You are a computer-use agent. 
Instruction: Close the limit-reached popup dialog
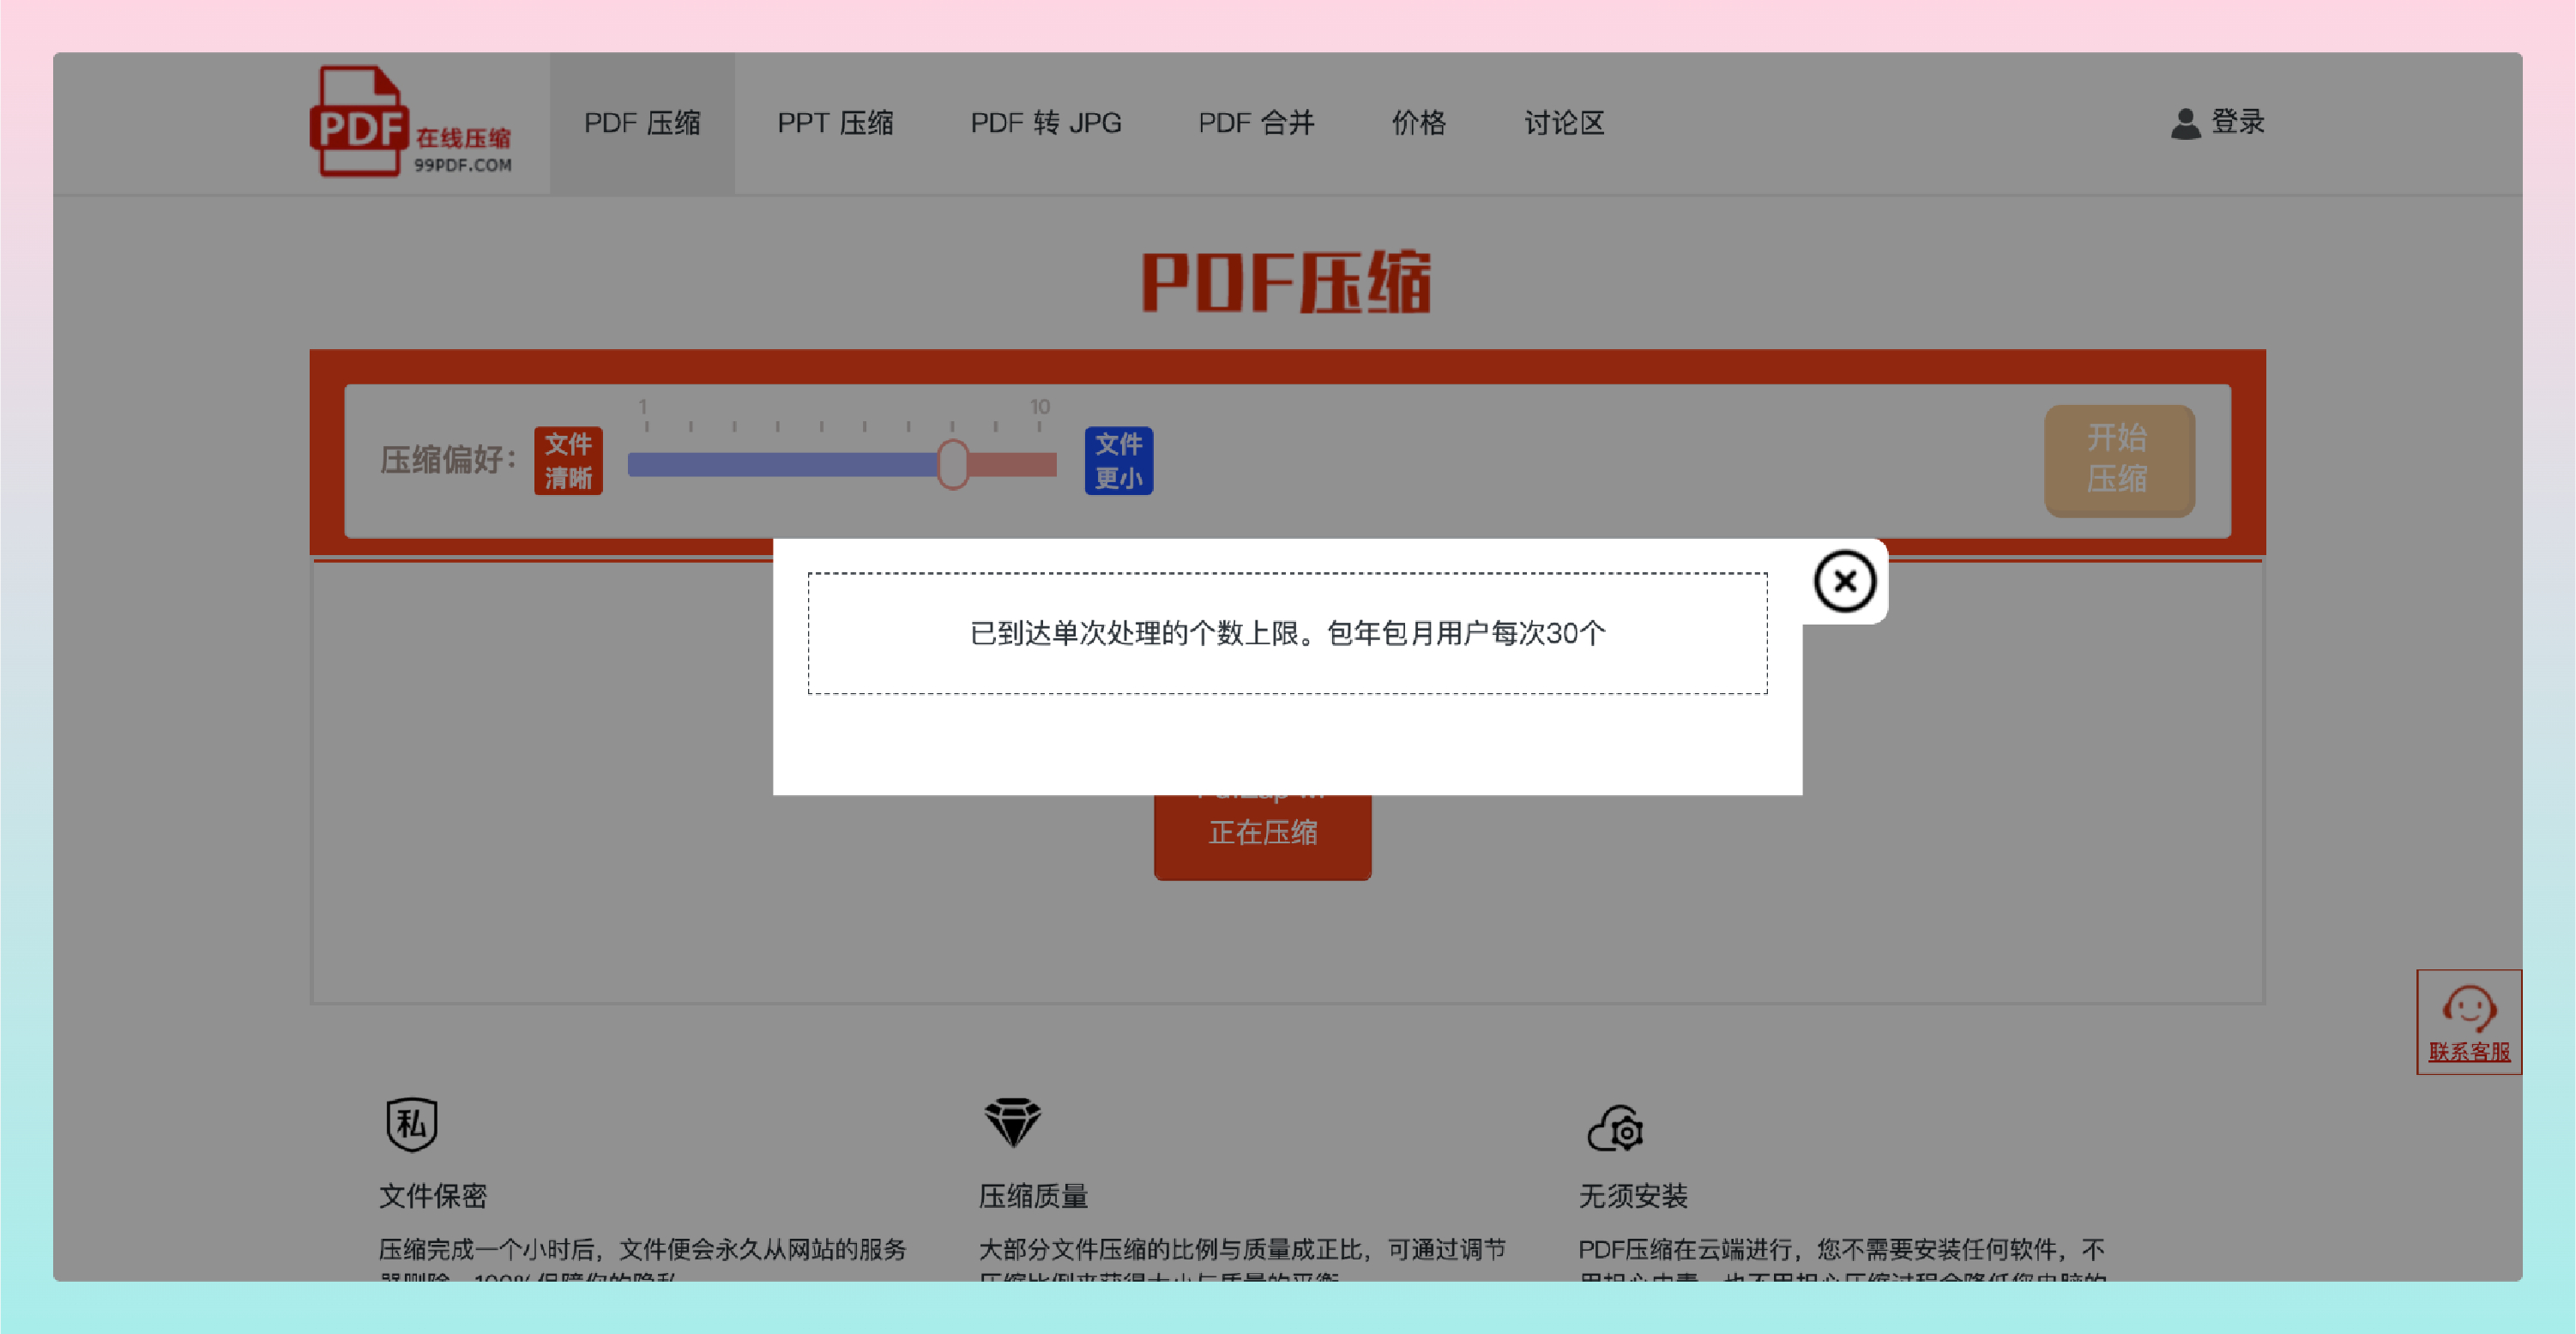coord(1844,581)
